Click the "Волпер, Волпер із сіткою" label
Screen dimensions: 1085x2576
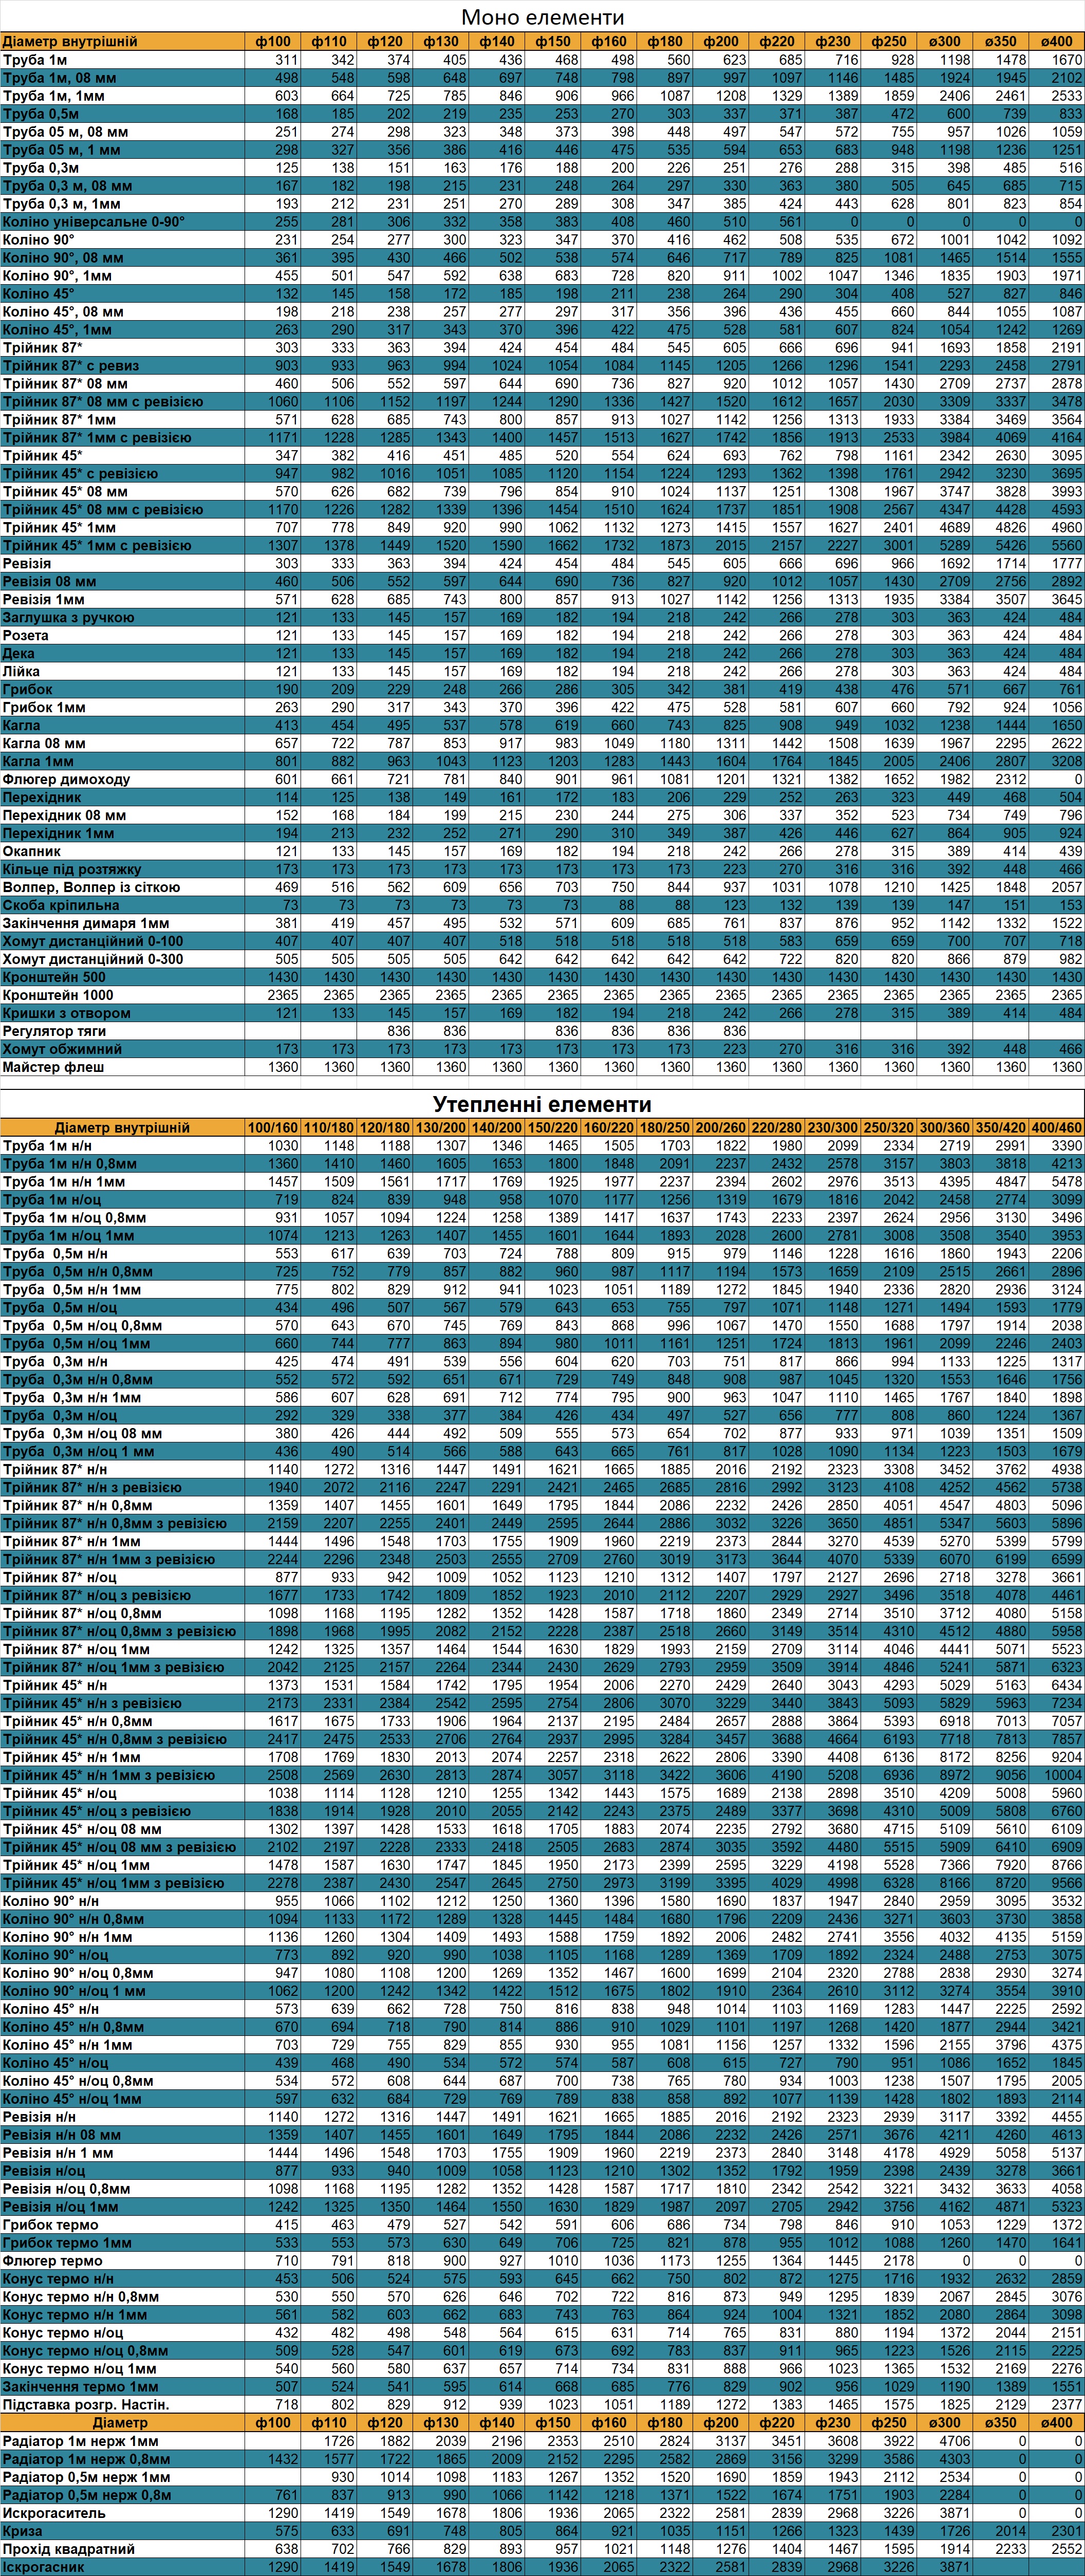91,887
